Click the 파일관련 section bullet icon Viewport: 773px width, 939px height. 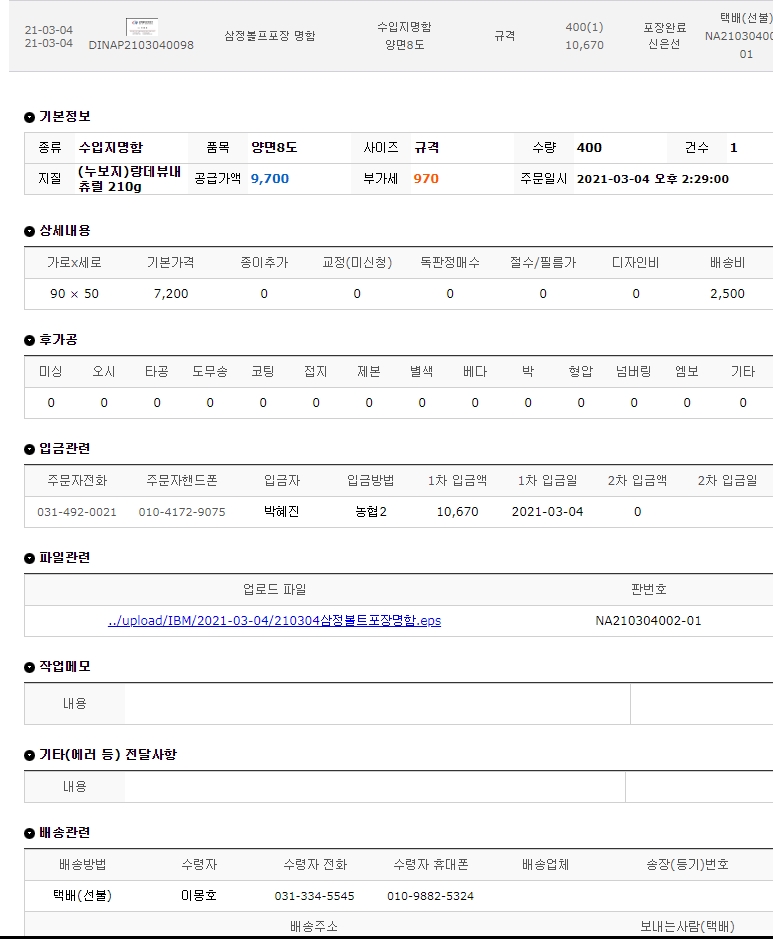pos(30,559)
